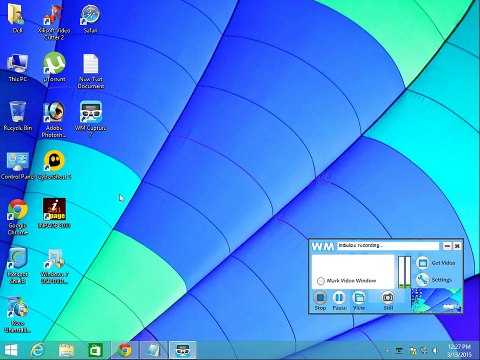Viewport: 480px width, 360px height.
Task: Select the Control Panel desktop icon
Action: pyautogui.click(x=18, y=166)
